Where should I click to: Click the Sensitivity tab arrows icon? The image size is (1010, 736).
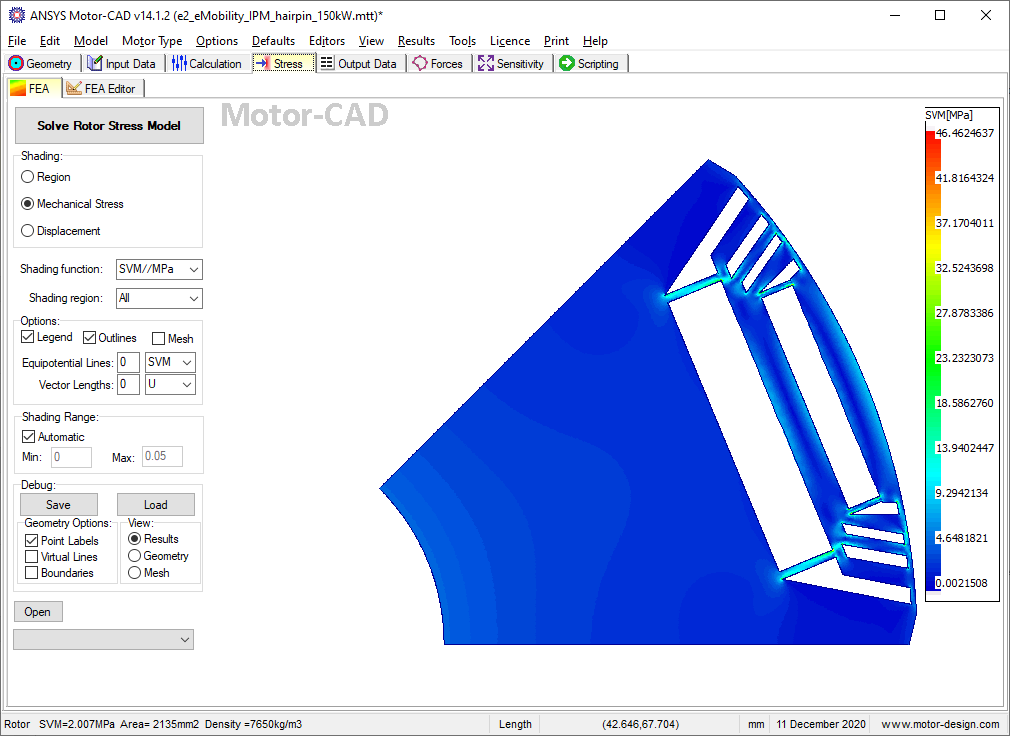pos(486,63)
